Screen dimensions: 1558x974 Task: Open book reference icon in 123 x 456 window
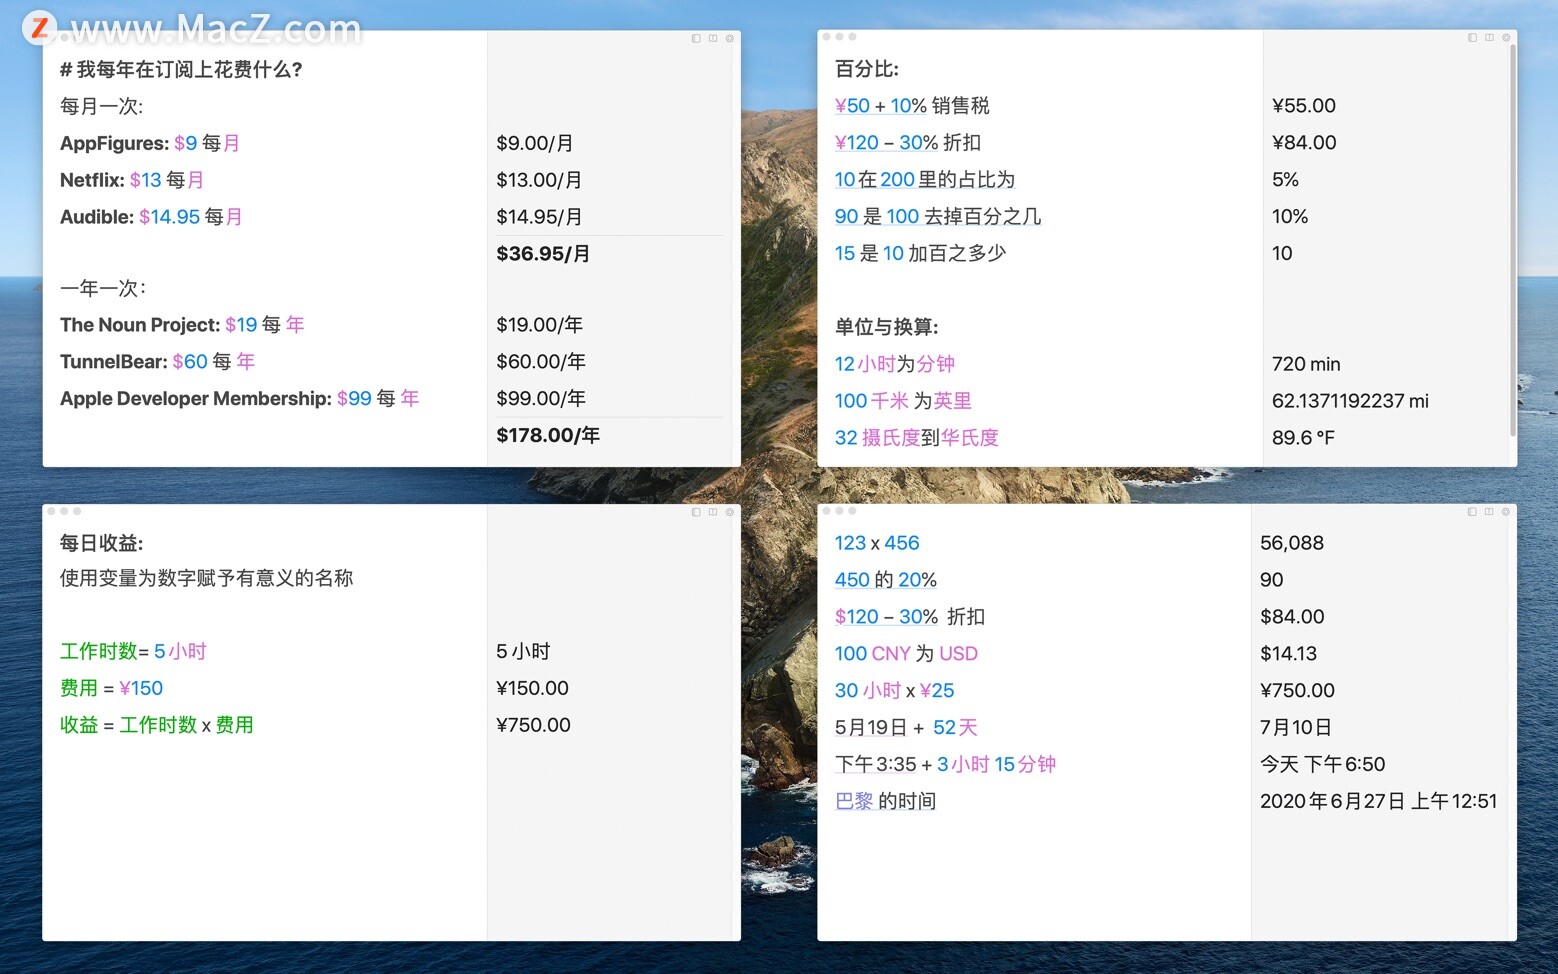pyautogui.click(x=1489, y=511)
